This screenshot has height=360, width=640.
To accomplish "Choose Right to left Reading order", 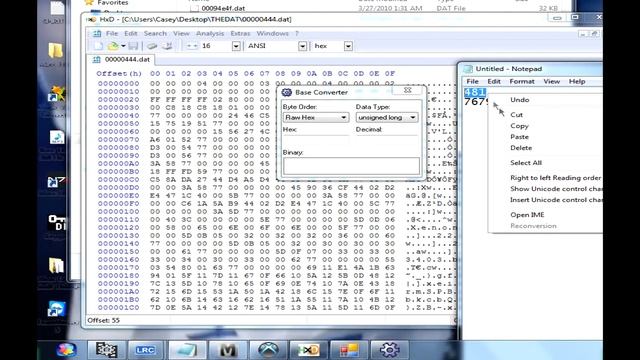I will coord(555,178).
